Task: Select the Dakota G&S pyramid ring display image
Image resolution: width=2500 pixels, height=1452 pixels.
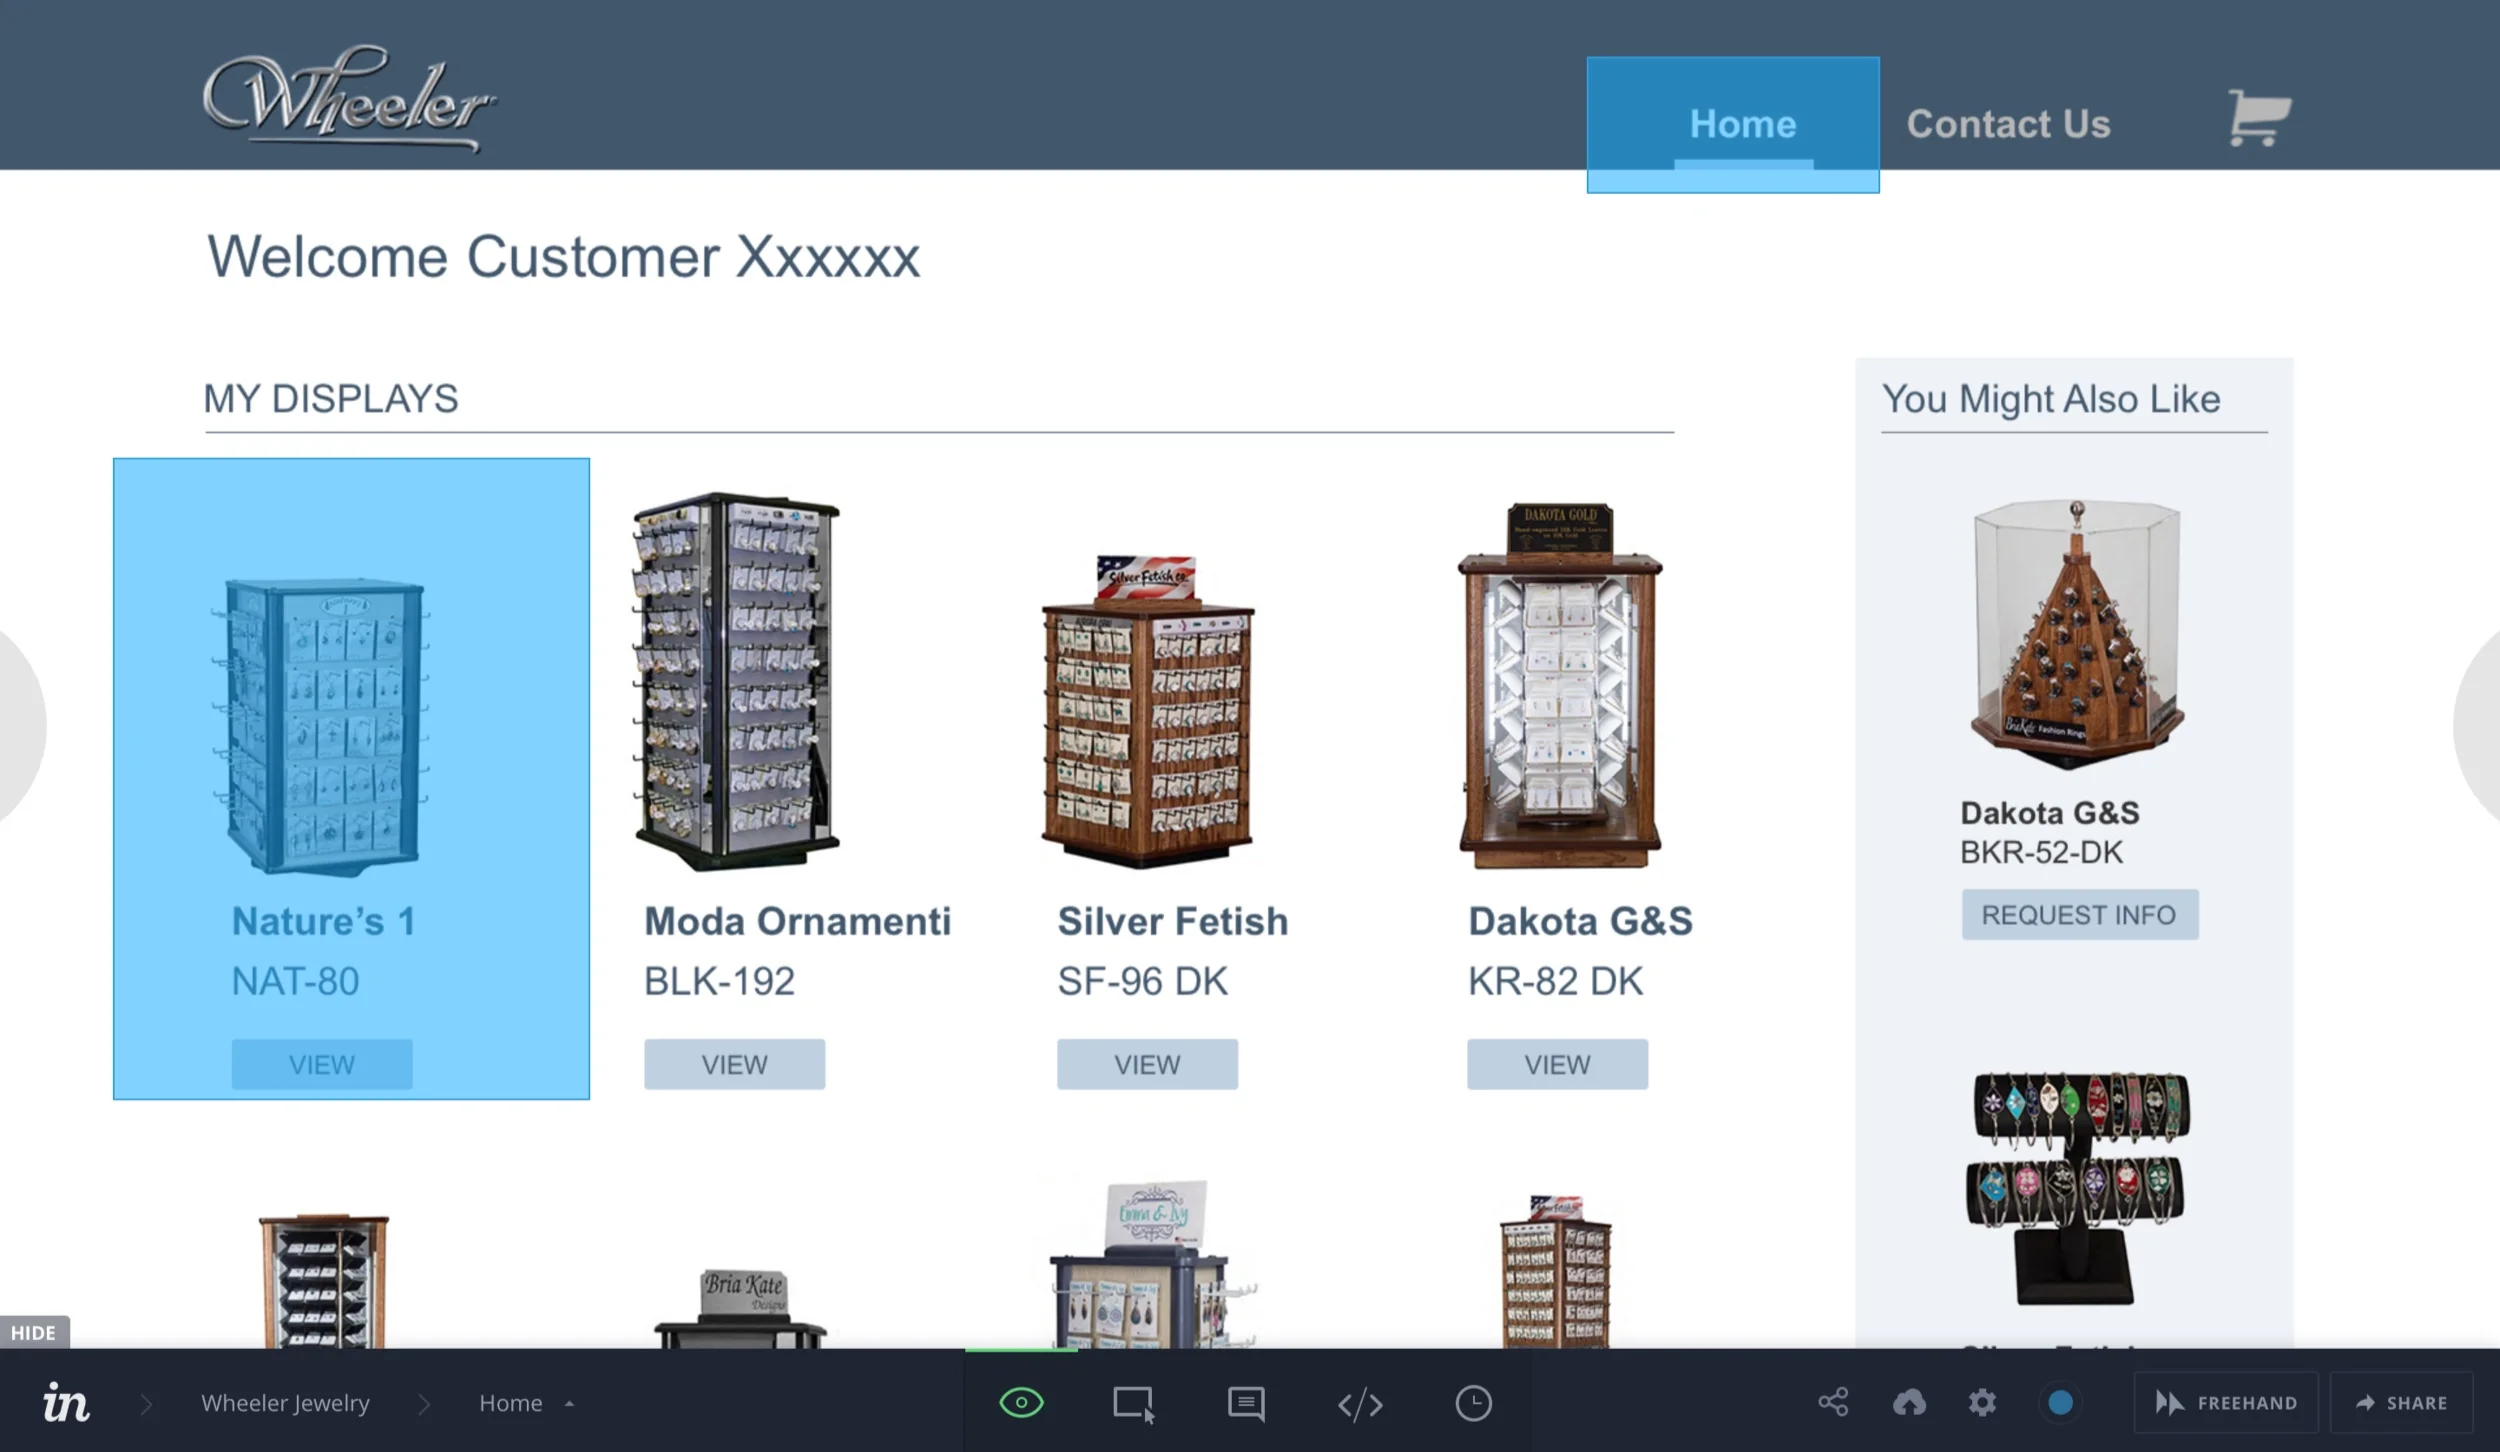Action: (x=2078, y=634)
